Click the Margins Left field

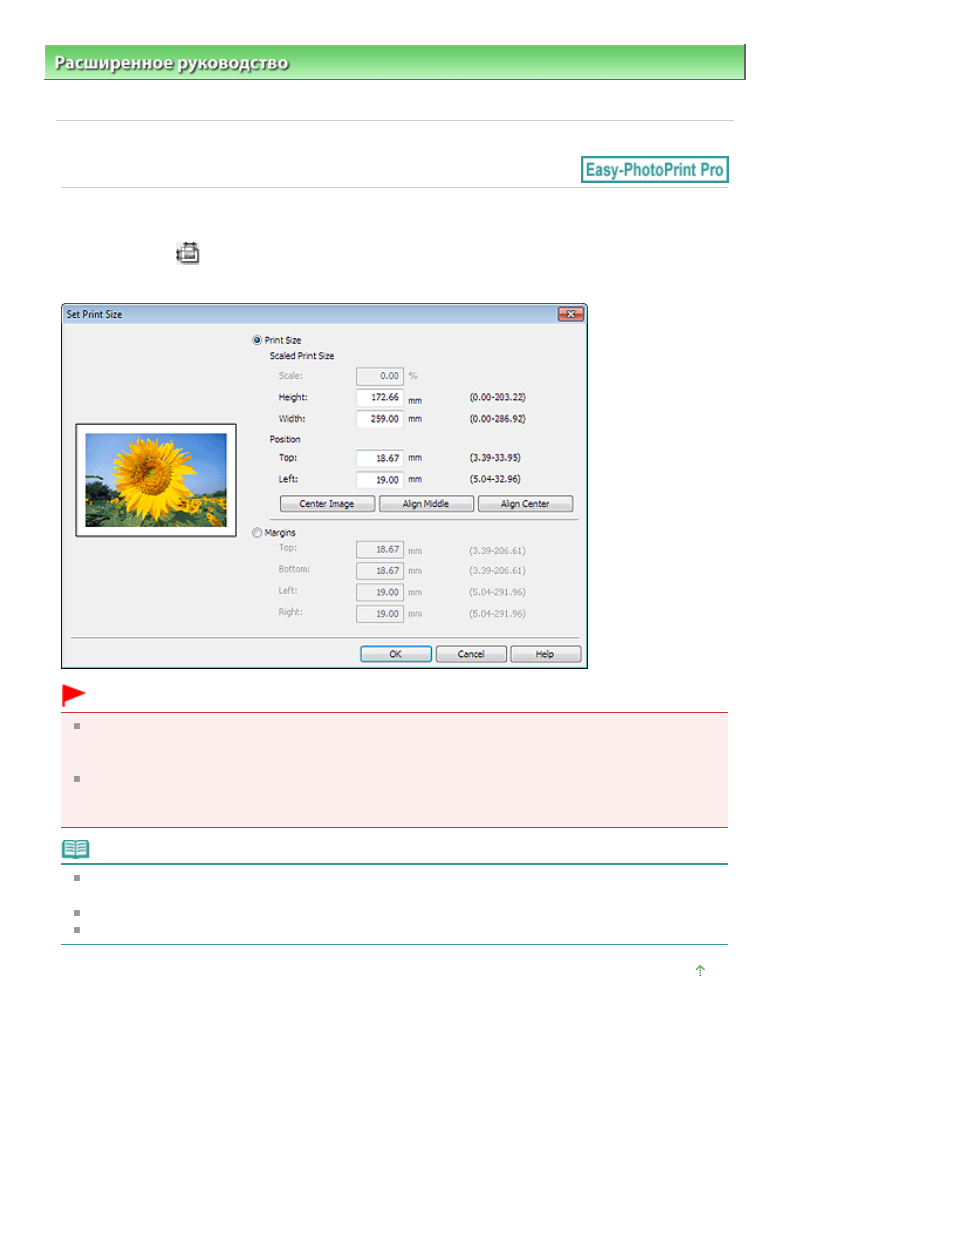coord(380,592)
